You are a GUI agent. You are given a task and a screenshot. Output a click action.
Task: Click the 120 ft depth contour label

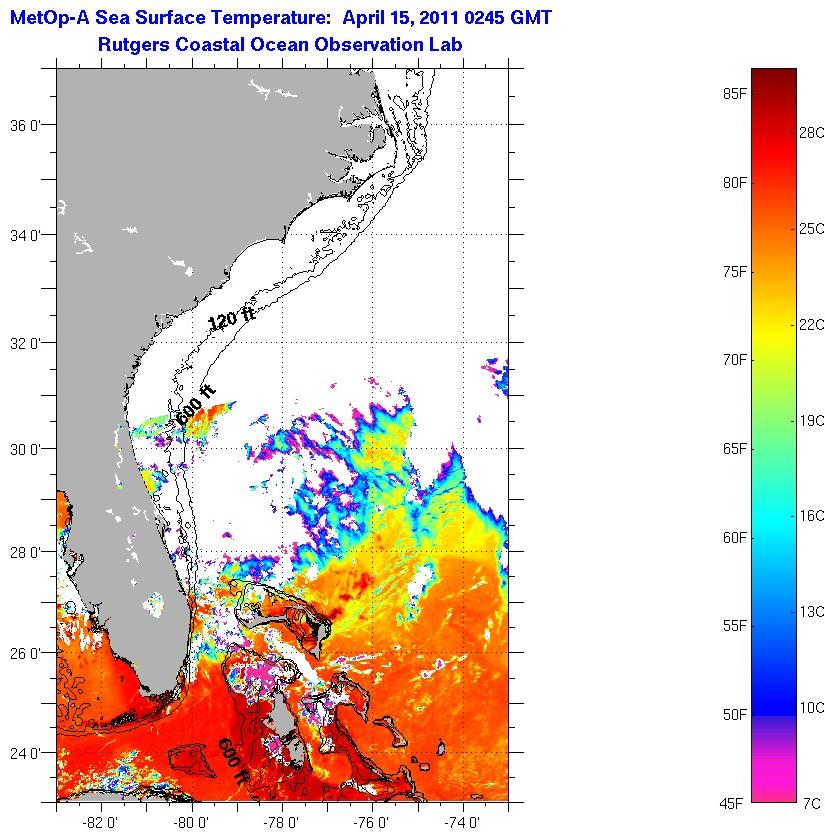pyautogui.click(x=231, y=318)
